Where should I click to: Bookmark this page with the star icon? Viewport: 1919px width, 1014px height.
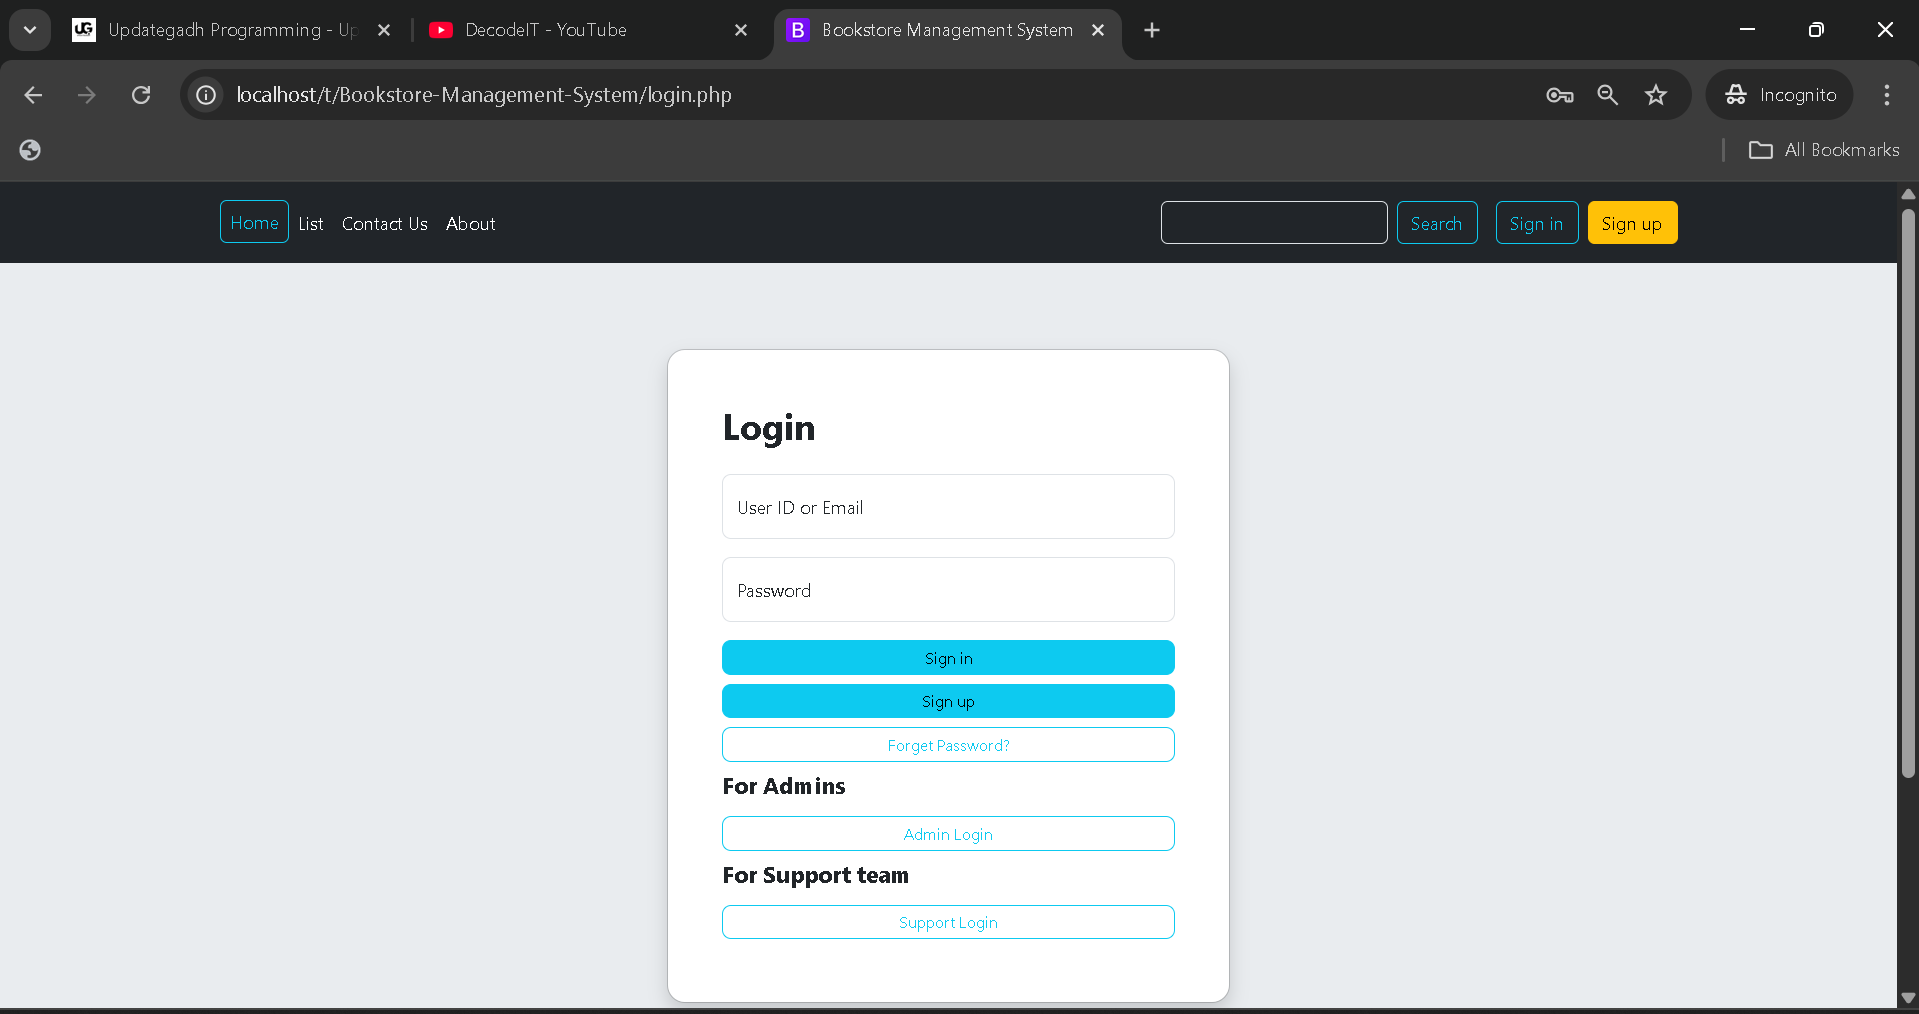tap(1656, 95)
